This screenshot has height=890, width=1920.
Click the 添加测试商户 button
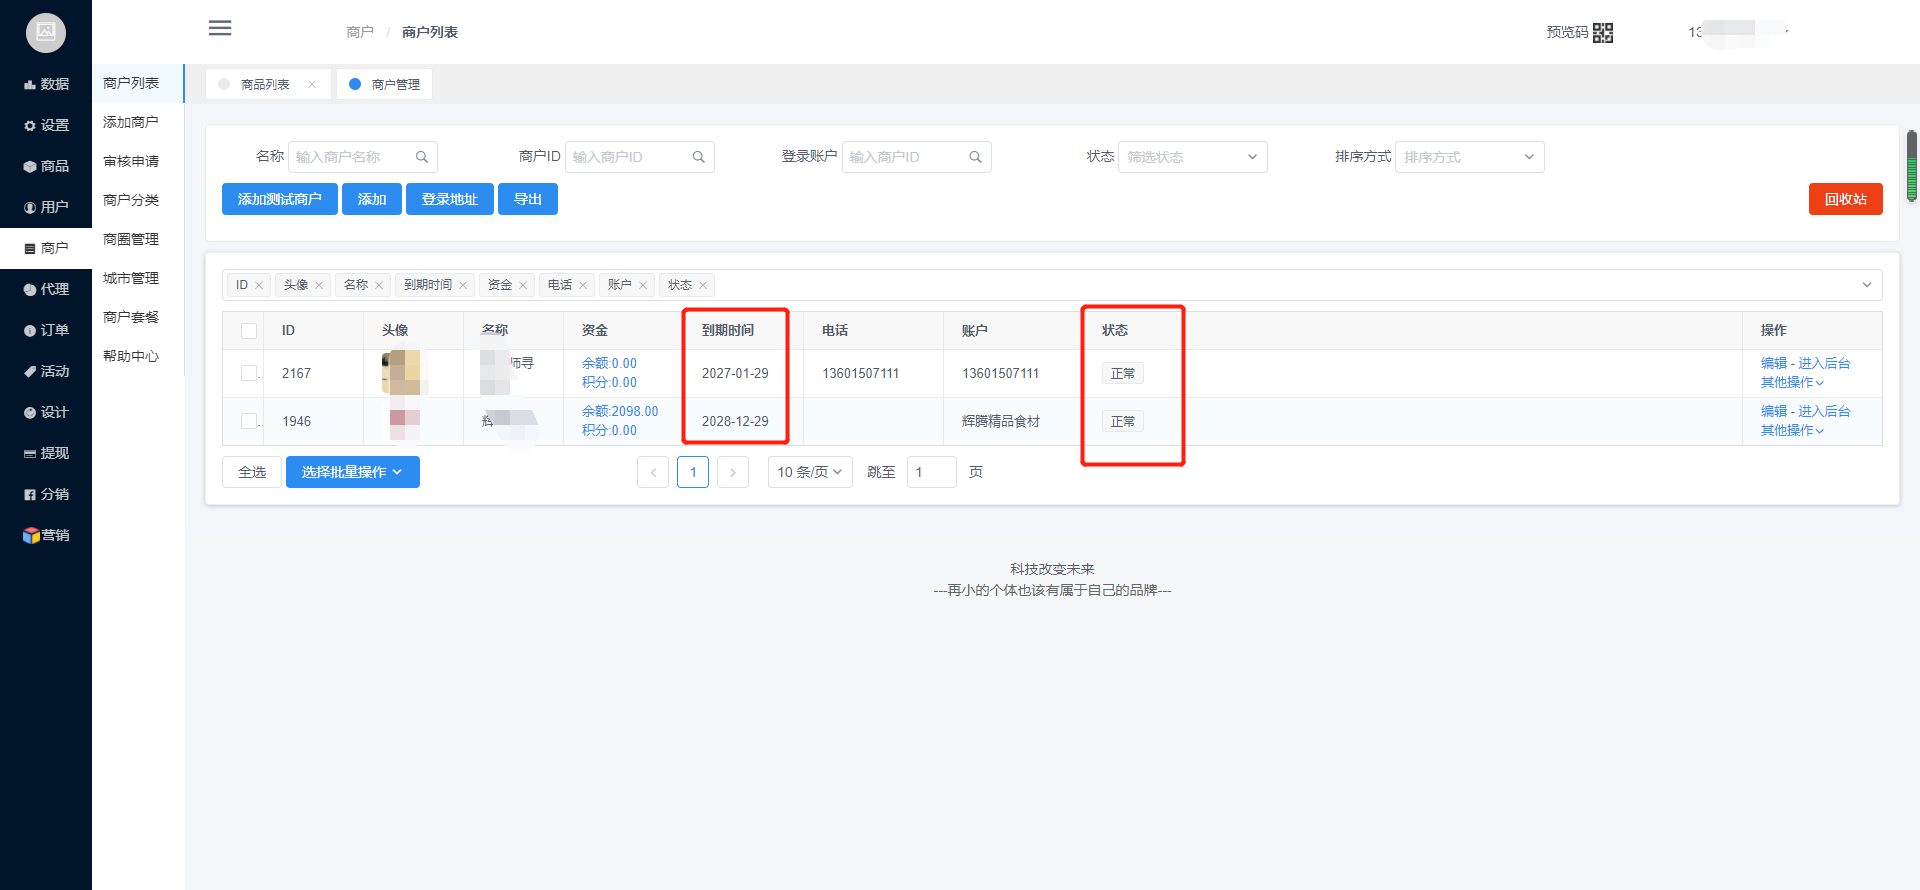click(280, 199)
